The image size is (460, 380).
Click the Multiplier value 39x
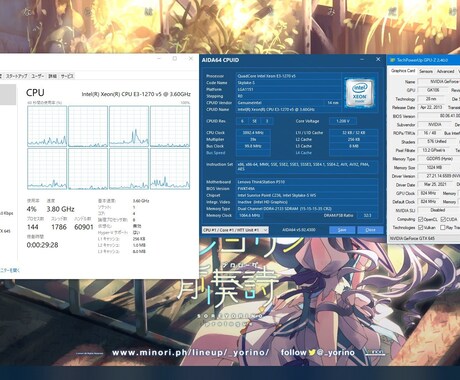253,139
